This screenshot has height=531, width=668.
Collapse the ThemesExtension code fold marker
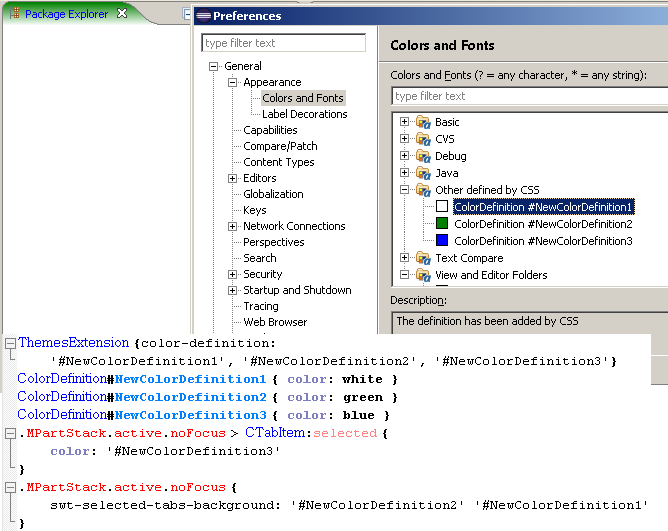pyautogui.click(x=10, y=343)
